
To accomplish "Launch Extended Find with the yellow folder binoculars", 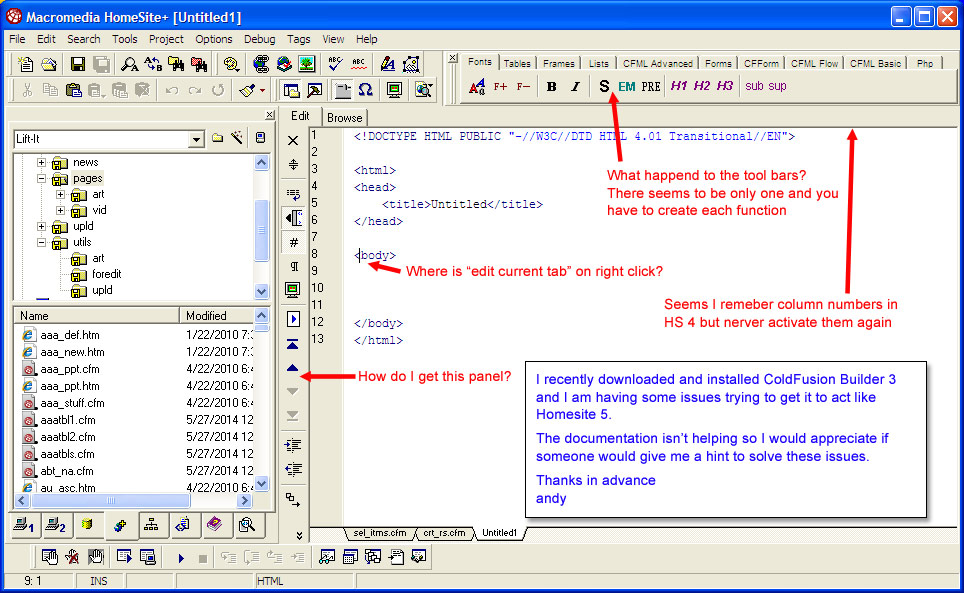I will (x=176, y=64).
